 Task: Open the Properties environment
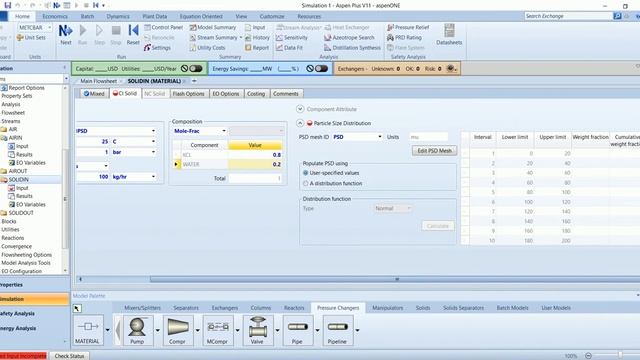tap(34, 285)
